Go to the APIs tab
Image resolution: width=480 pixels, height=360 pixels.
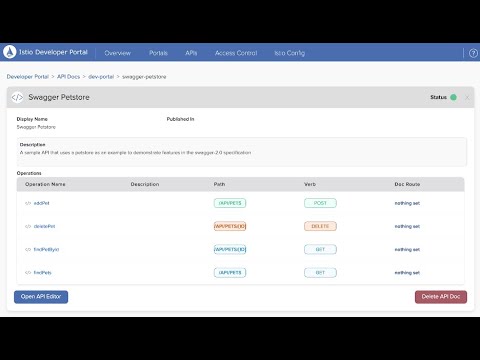click(x=191, y=53)
